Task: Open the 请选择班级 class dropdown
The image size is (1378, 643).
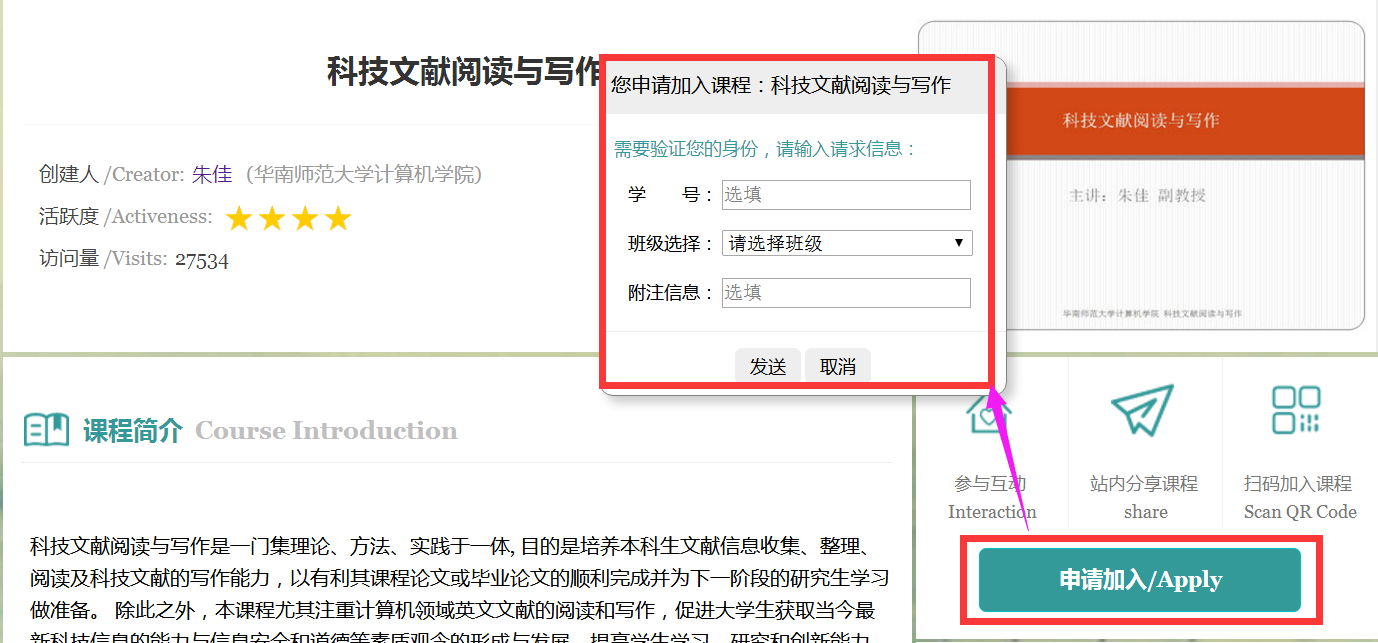Action: click(x=845, y=243)
